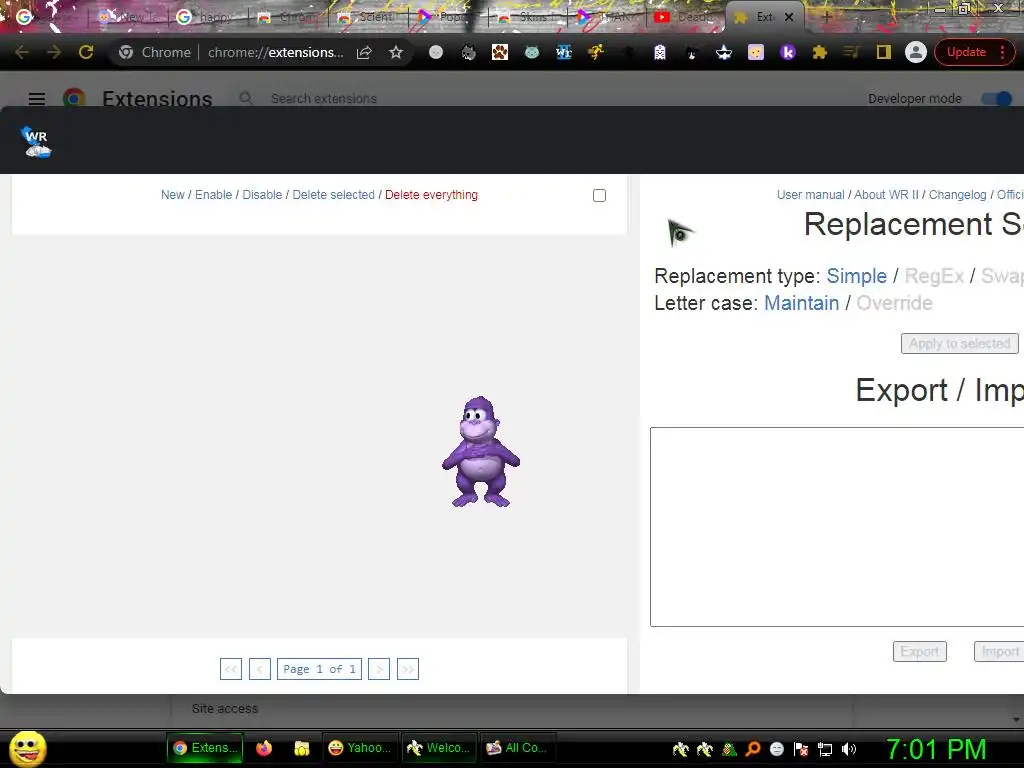This screenshot has width=1024, height=768.
Task: Click Delete everything link
Action: pos(431,195)
